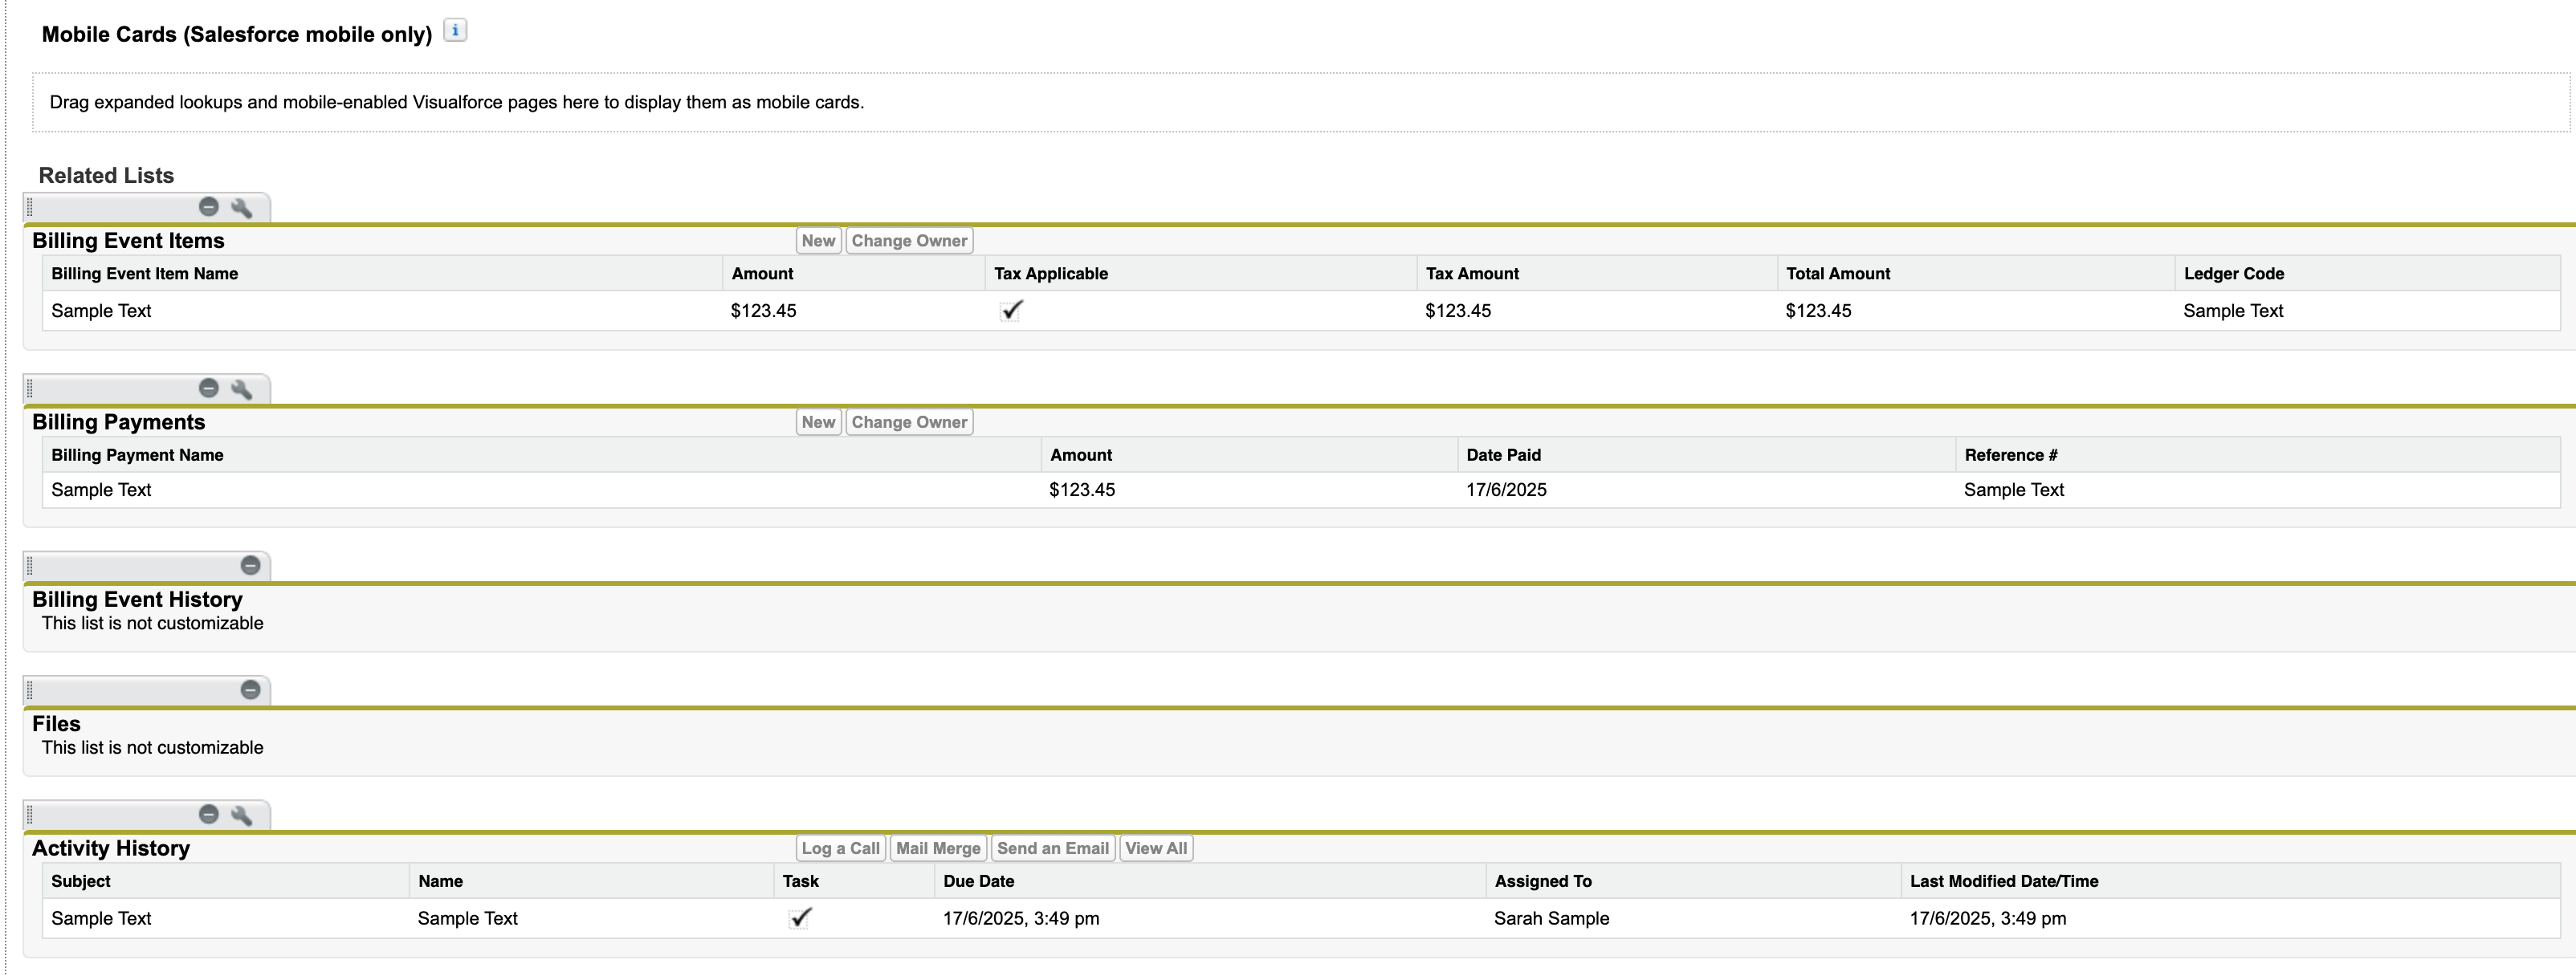Click the Tax Applicable checkmark in Billing Event Items
The height and width of the screenshot is (976, 2576).
tap(1011, 310)
